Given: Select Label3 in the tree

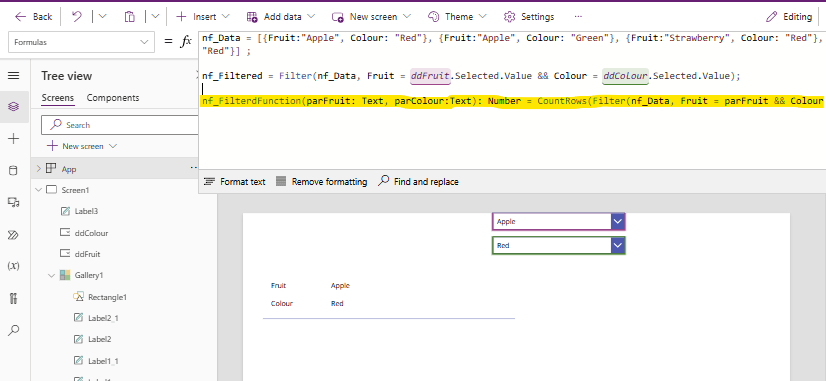Looking at the screenshot, I should pos(86,211).
